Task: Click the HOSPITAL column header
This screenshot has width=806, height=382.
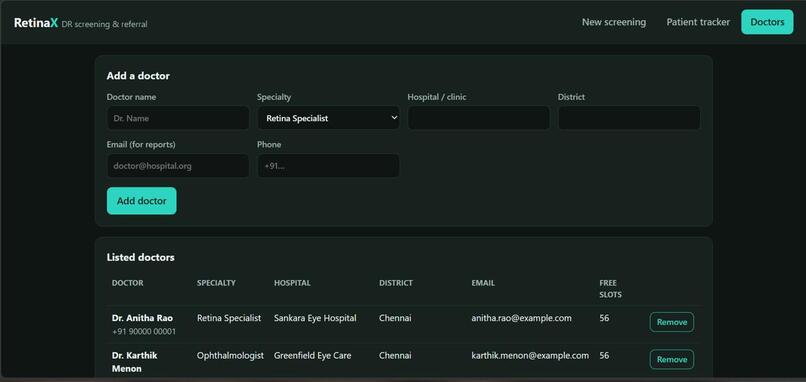Action: click(292, 283)
